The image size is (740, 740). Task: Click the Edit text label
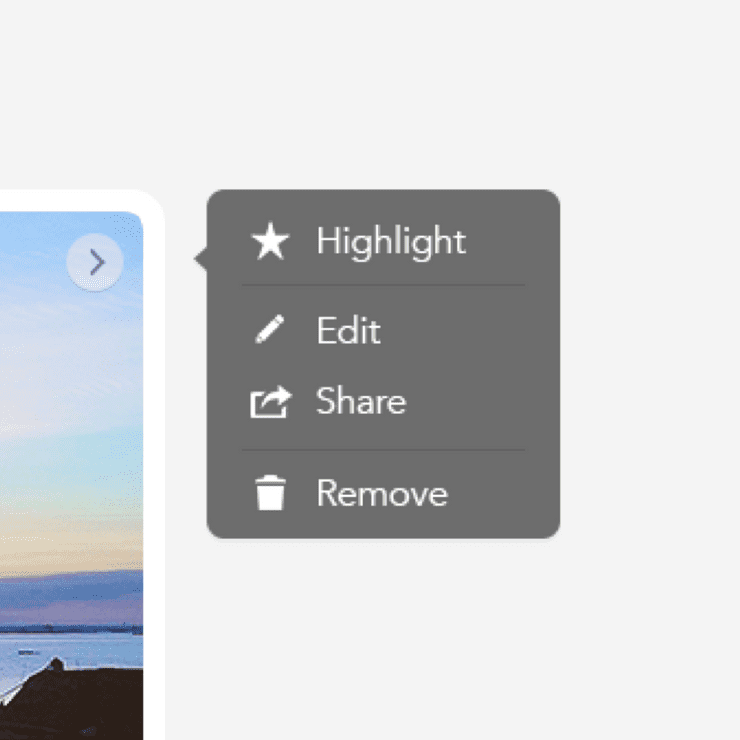coord(349,330)
